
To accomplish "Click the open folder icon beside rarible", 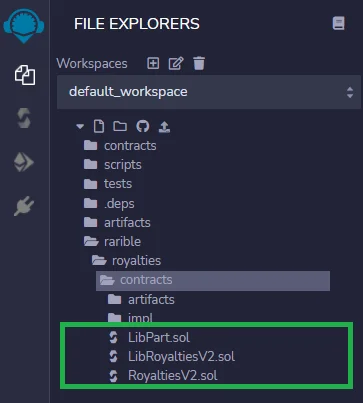I will (91, 241).
